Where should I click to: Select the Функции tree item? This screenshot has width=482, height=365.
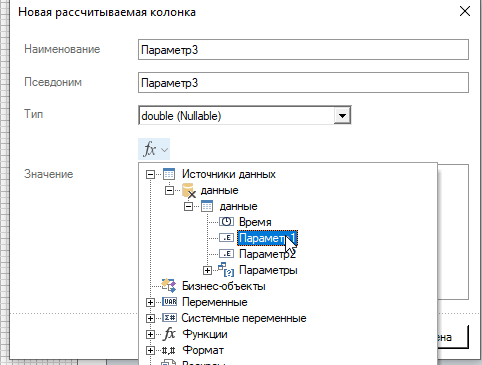pyautogui.click(x=205, y=334)
